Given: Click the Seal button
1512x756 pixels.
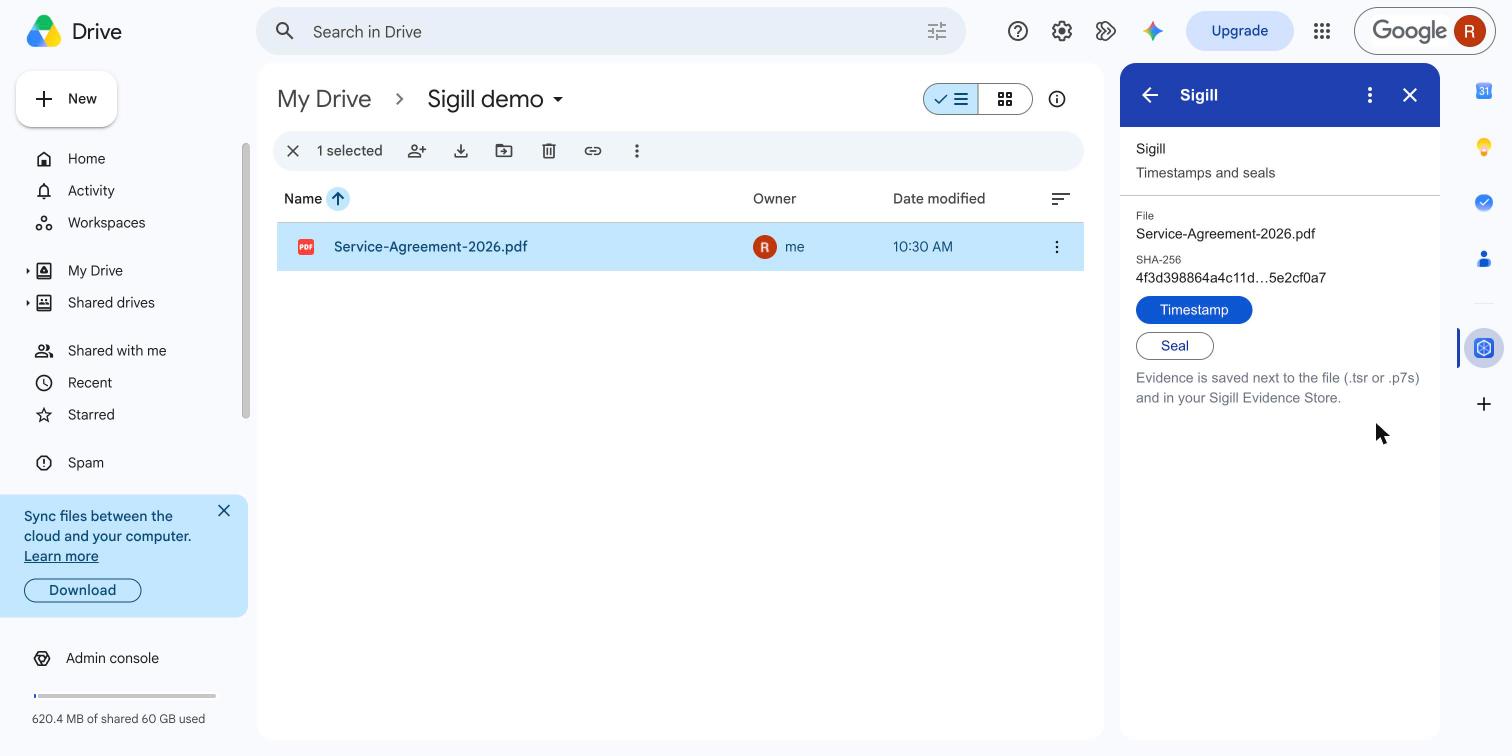Looking at the screenshot, I should click(1175, 346).
